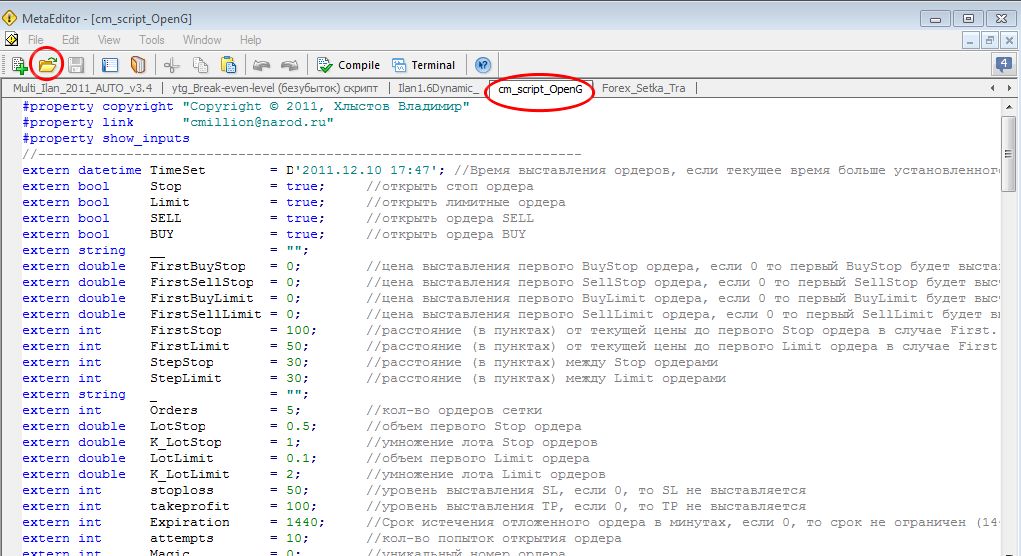
Task: Open the Dictionary book icon
Action: pos(138,65)
